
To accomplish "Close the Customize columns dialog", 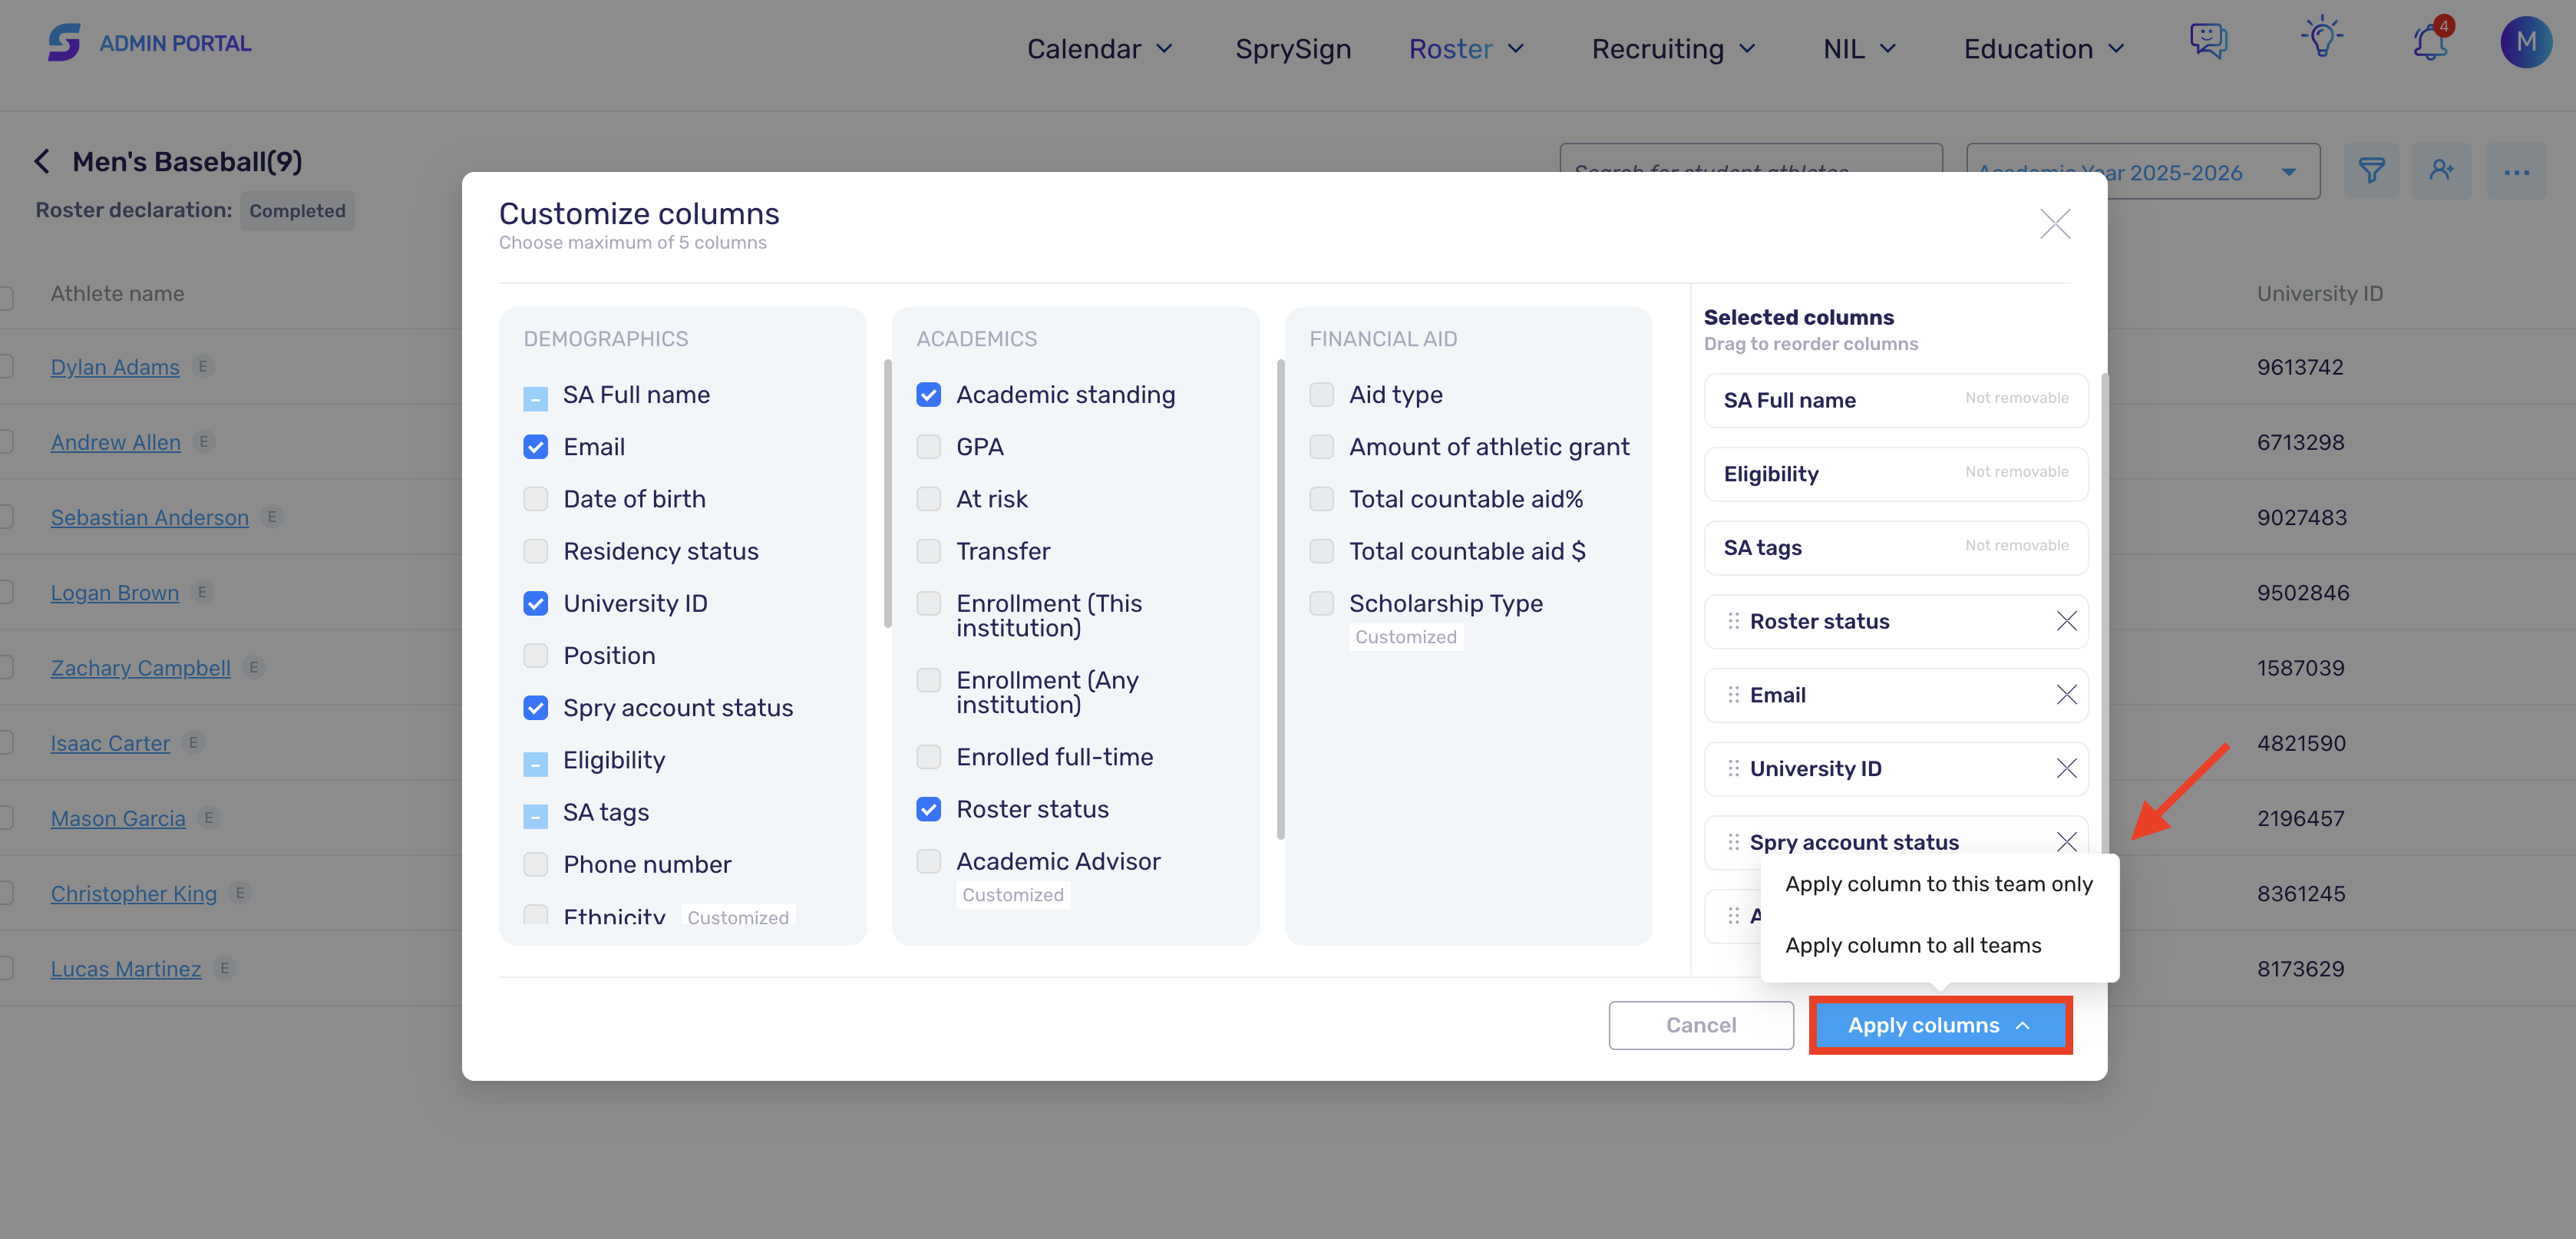I will coord(2055,223).
